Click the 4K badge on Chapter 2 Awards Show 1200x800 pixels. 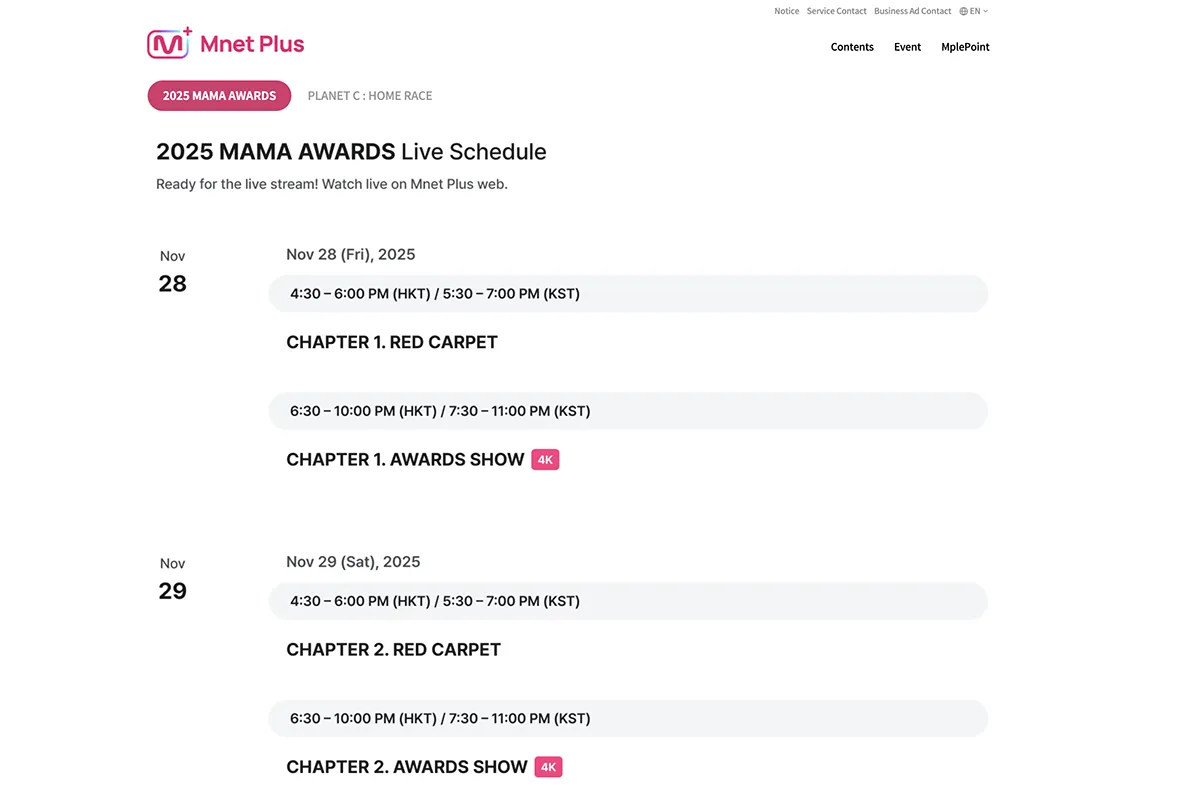click(x=548, y=766)
